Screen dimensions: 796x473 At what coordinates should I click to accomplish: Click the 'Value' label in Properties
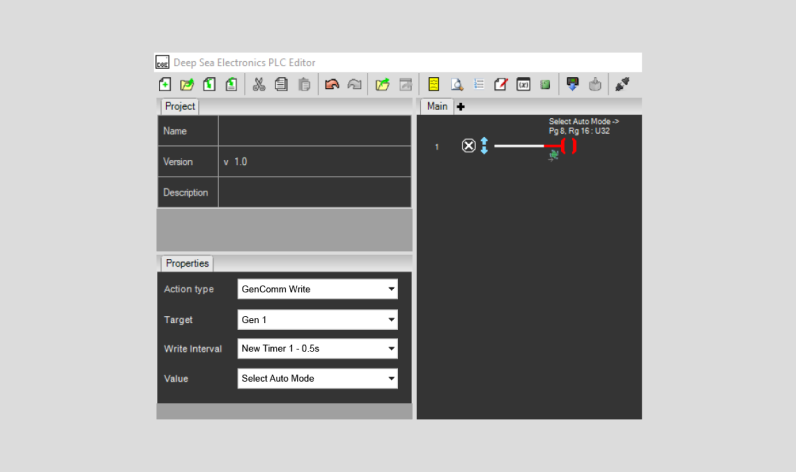click(x=176, y=379)
